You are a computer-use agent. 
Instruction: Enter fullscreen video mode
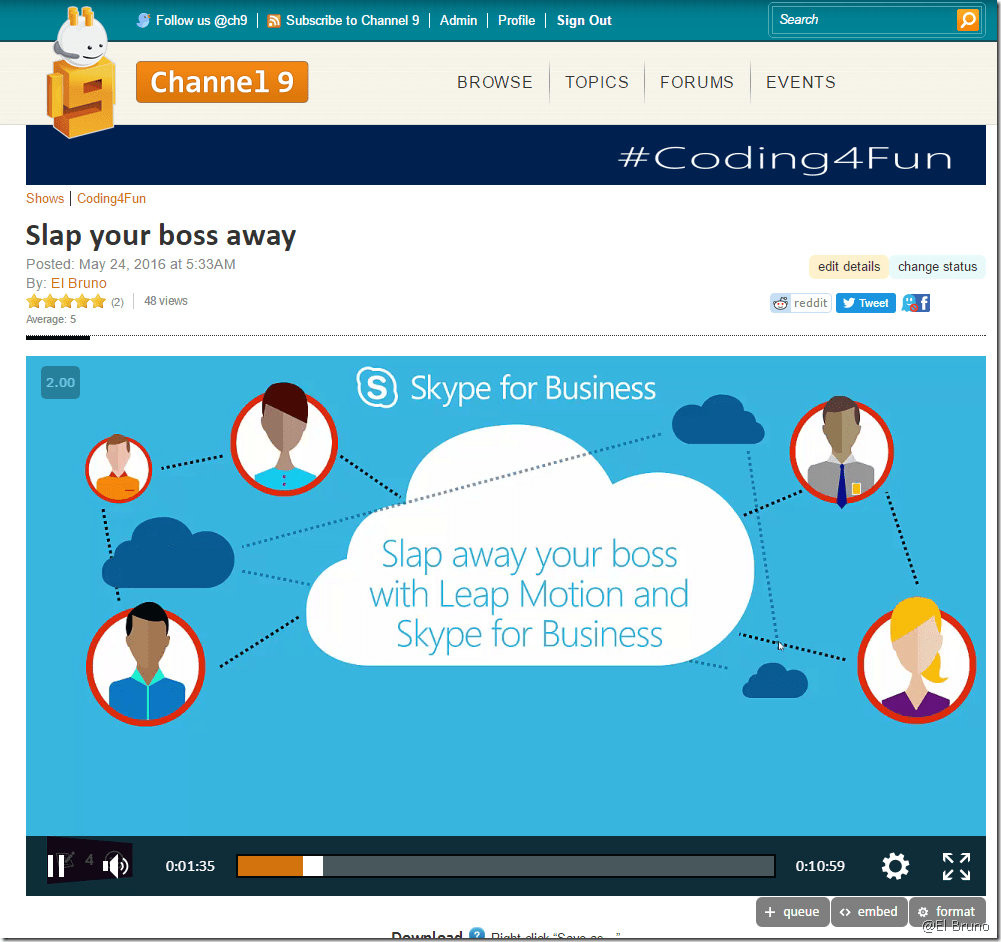click(x=956, y=866)
